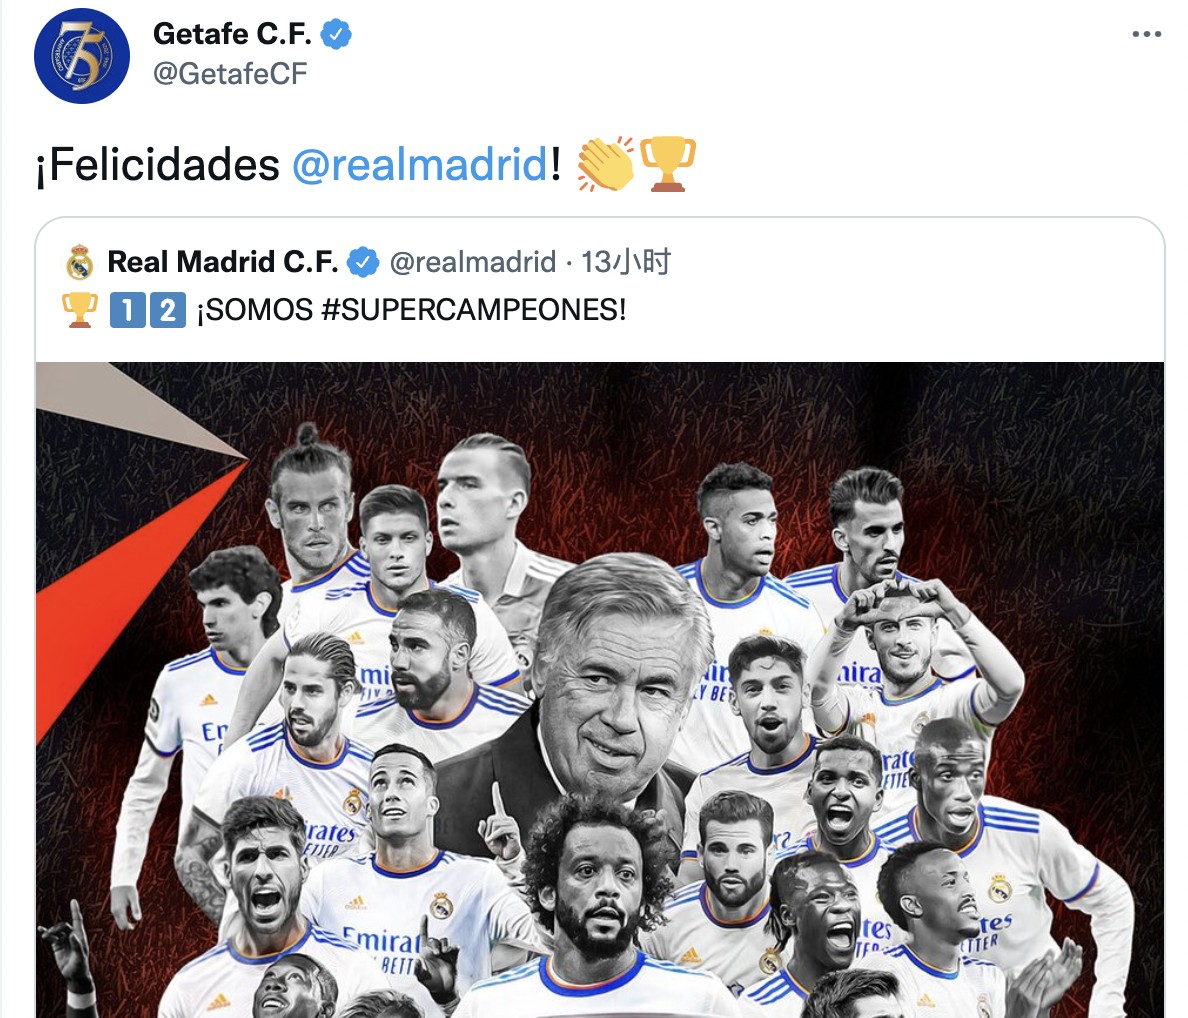The image size is (1188, 1018).
Task: Click the Getafe C.F. verified badge
Action: coord(336,35)
